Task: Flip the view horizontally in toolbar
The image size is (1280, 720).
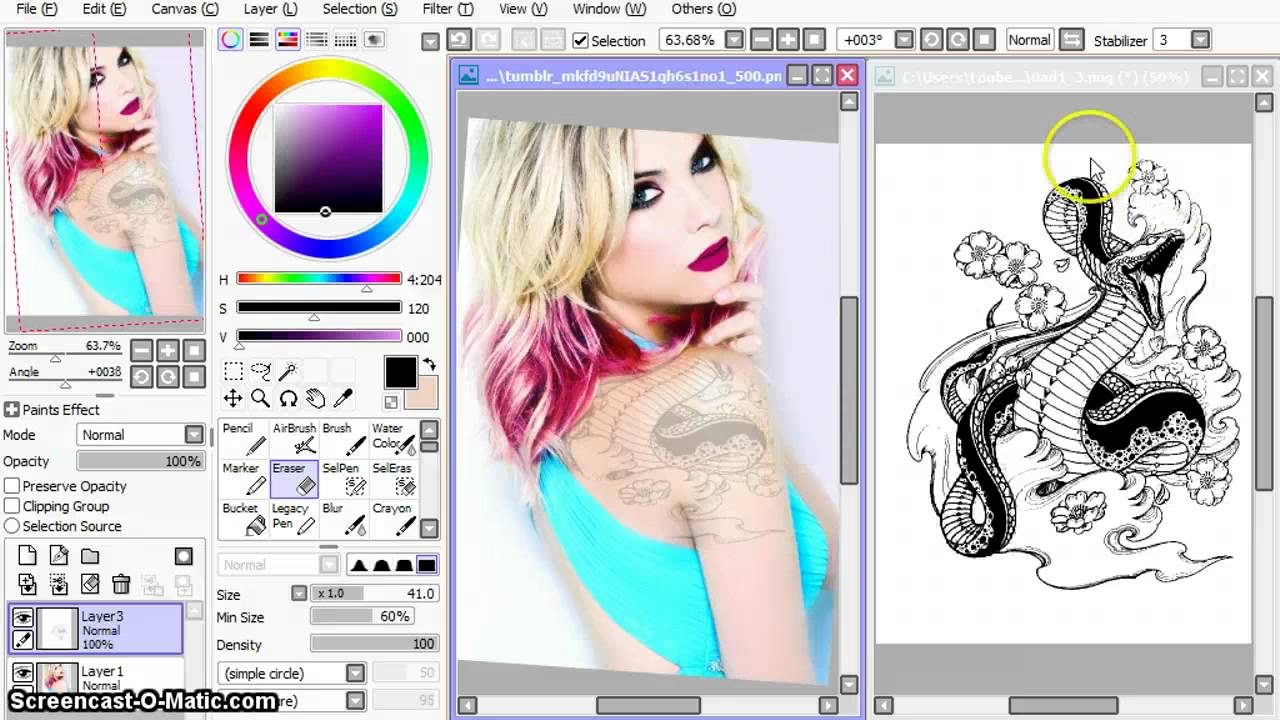Action: click(1071, 40)
